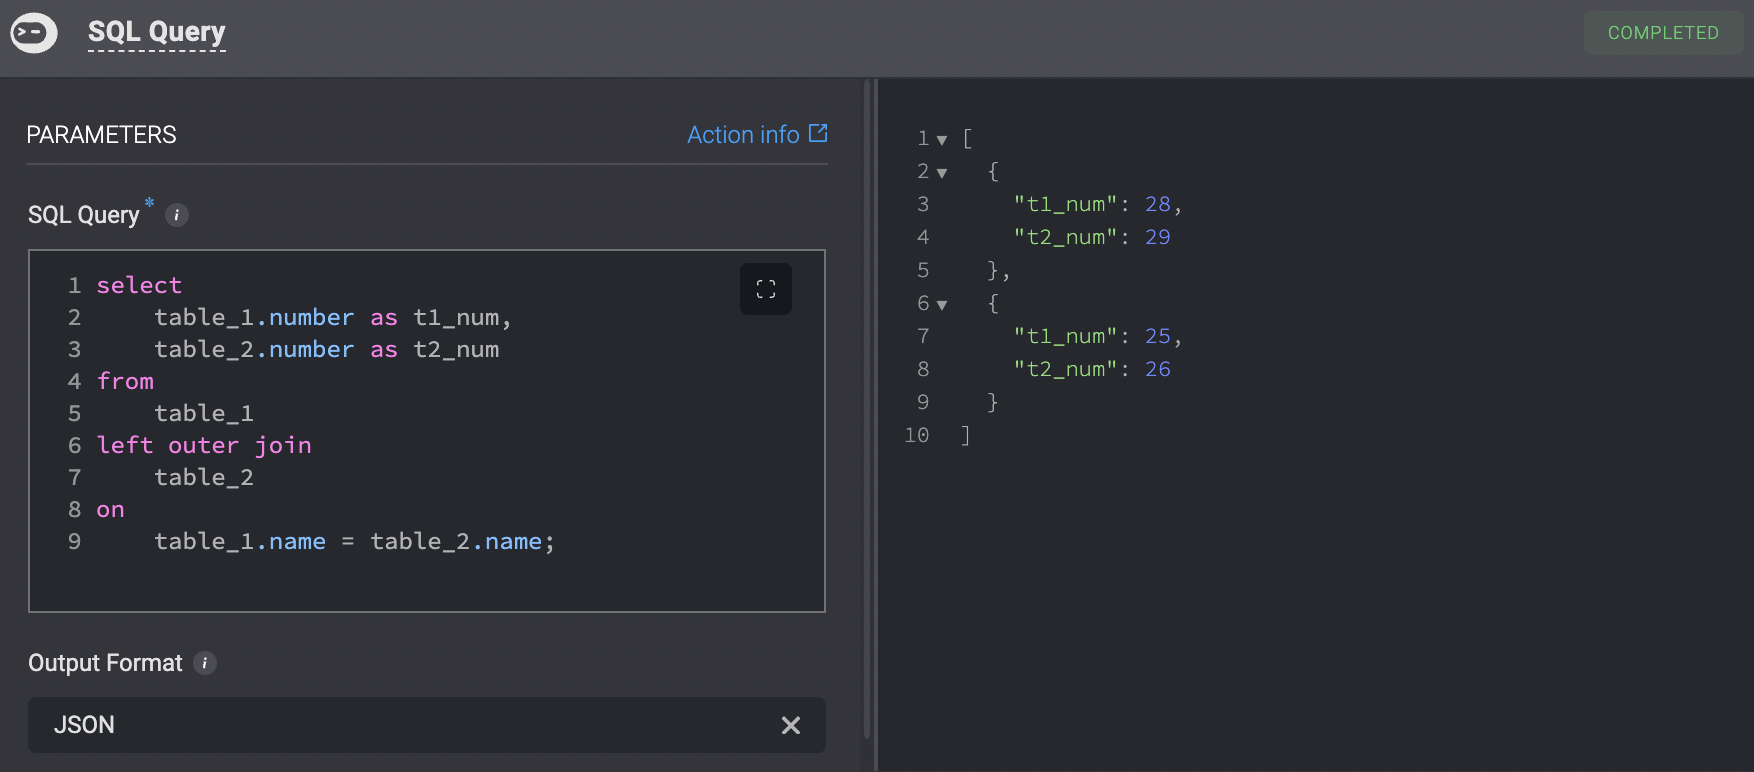Click 'left outer join' on line 6

click(x=204, y=445)
